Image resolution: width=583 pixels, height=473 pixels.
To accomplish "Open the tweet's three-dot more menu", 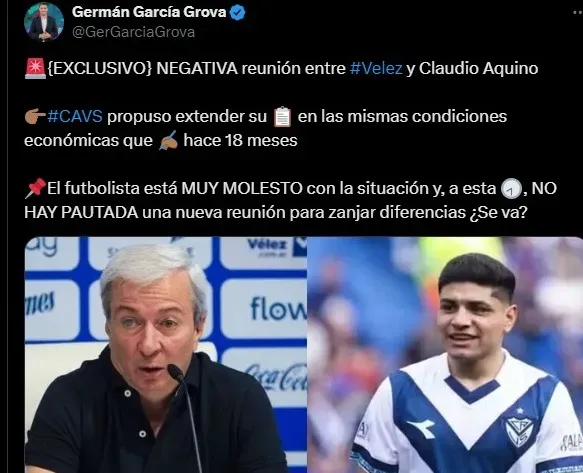I will pyautogui.click(x=577, y=12).
